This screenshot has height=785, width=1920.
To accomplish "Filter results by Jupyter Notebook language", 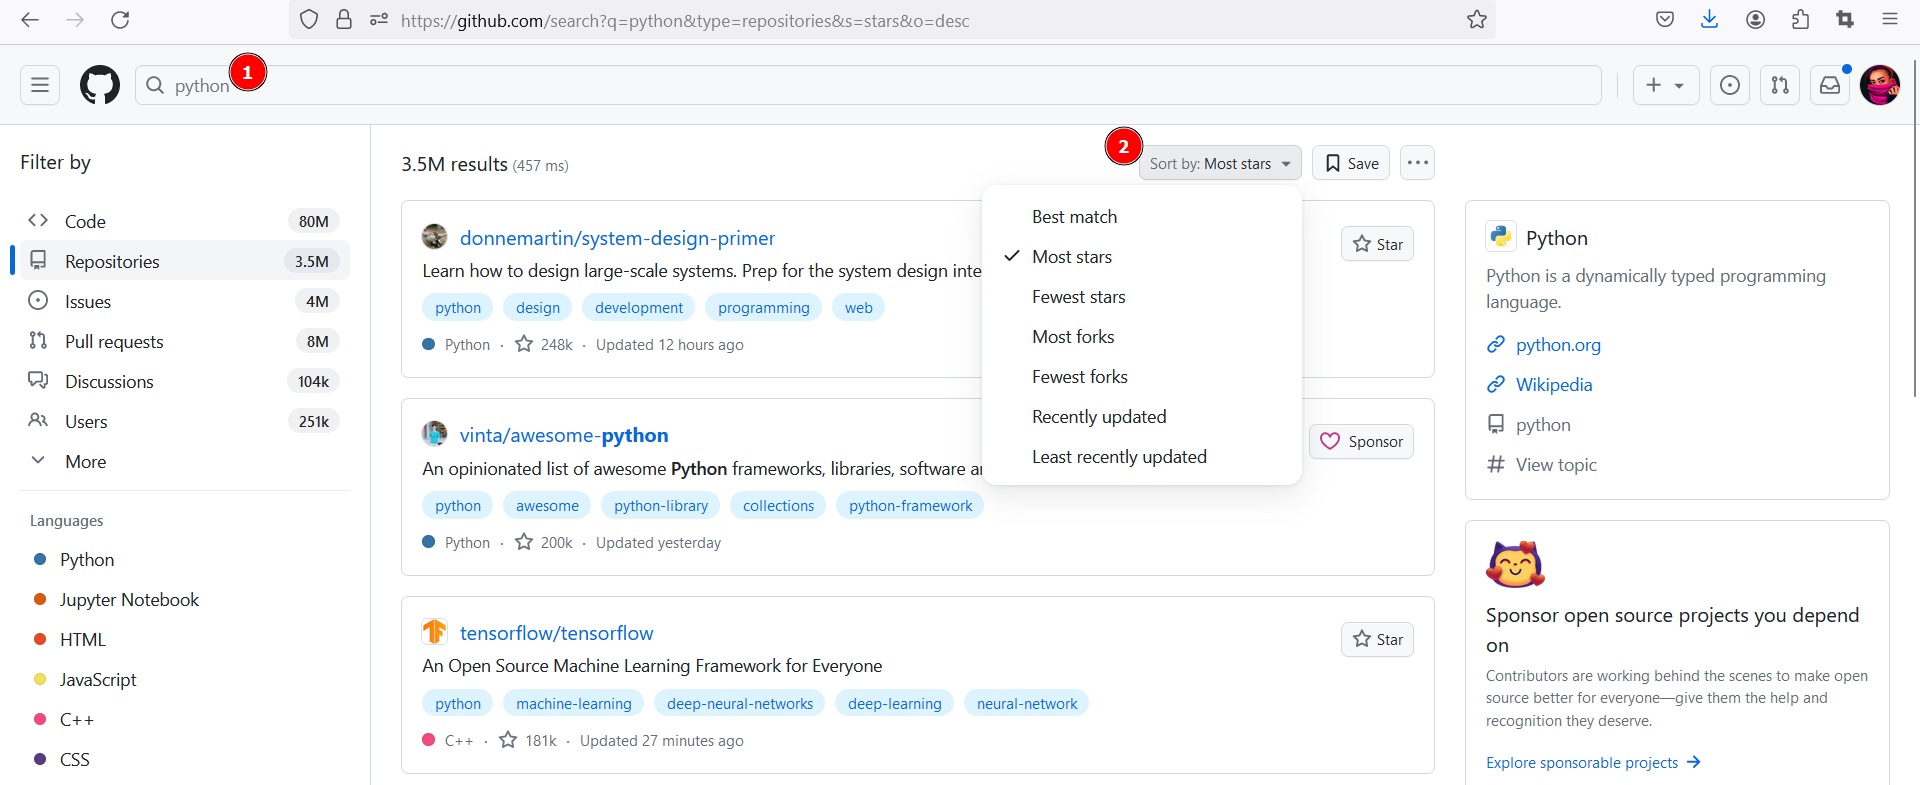I will [x=129, y=600].
